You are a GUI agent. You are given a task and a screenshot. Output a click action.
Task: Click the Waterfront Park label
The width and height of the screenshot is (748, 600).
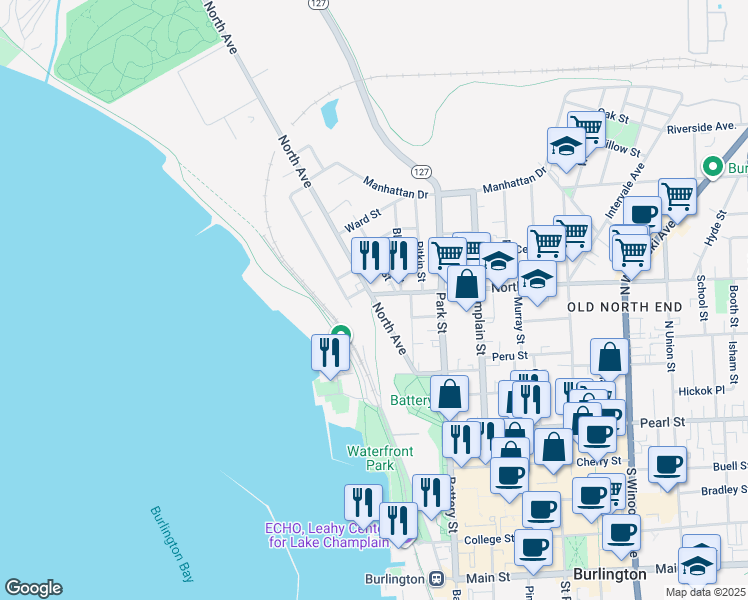(x=380, y=458)
